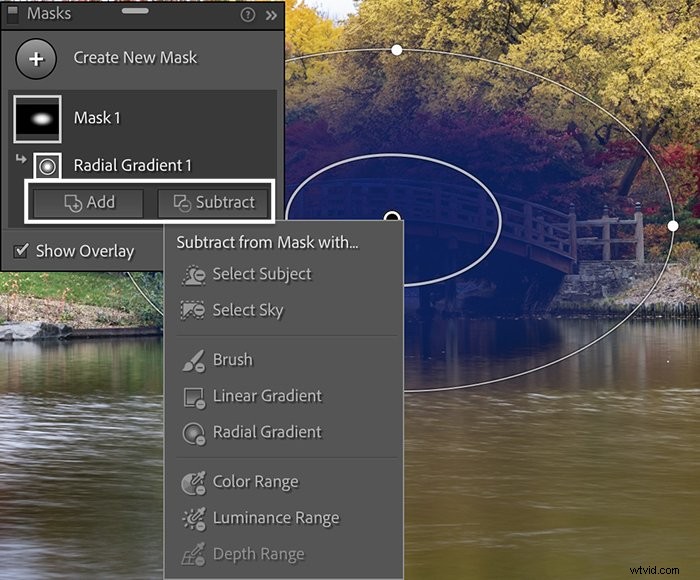Screen dimensions: 700x580
Task: Click the Create New Mask label
Action: [x=135, y=58]
